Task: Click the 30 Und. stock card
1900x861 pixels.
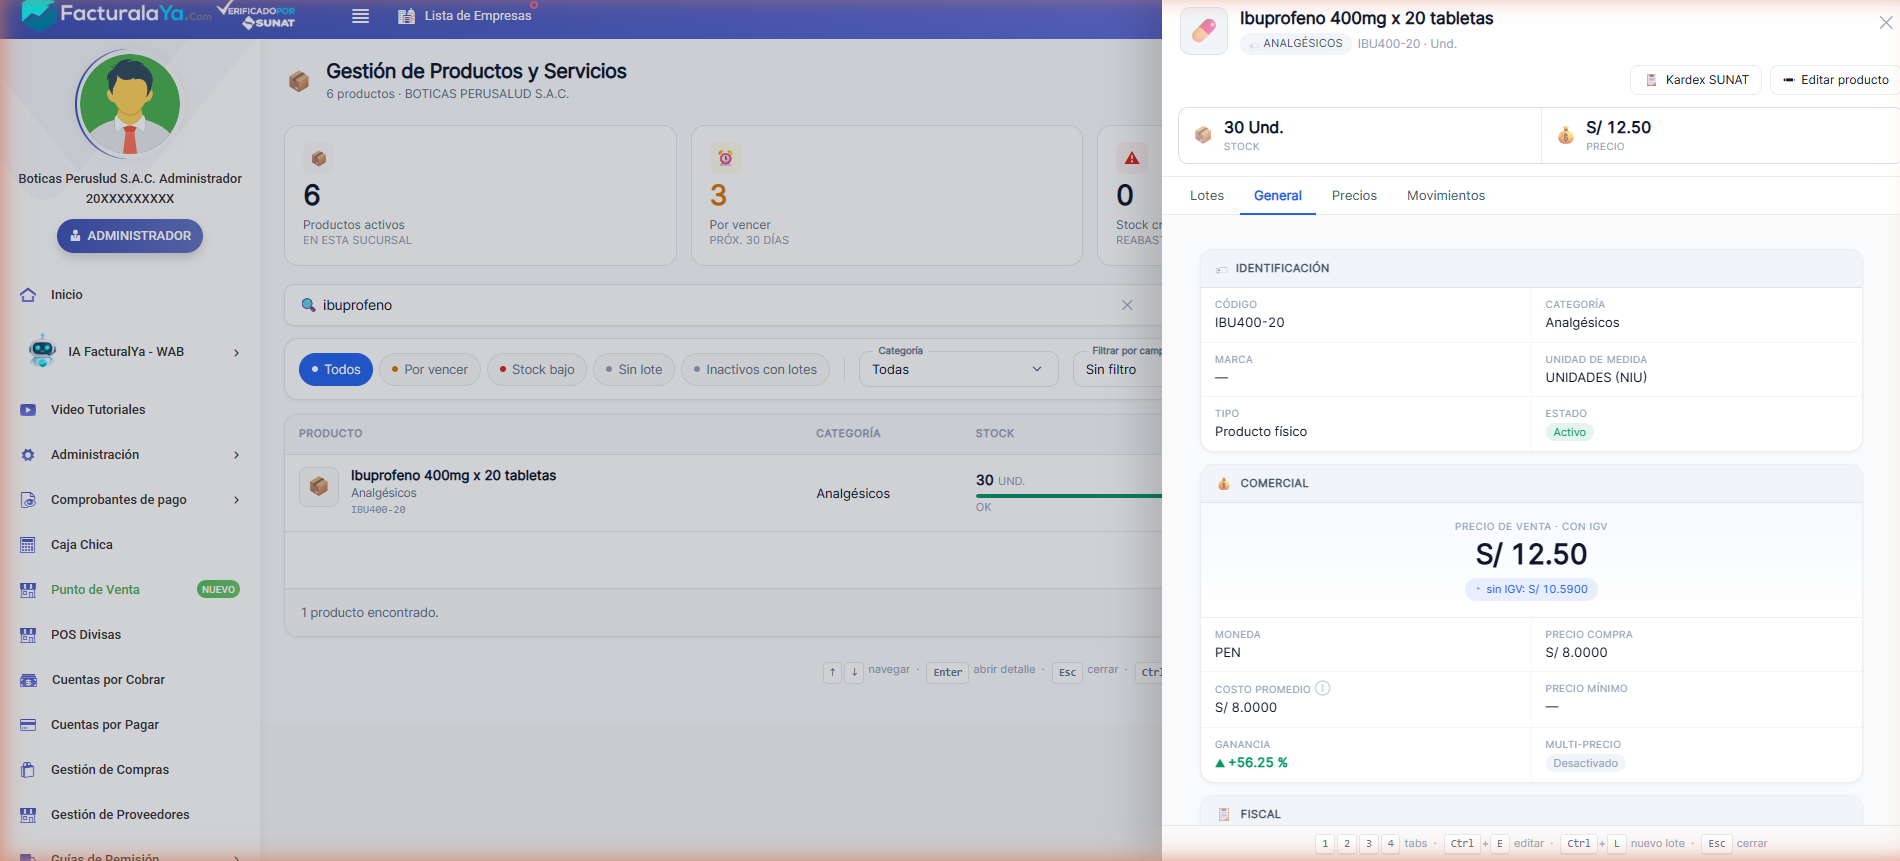Action: coord(1360,136)
